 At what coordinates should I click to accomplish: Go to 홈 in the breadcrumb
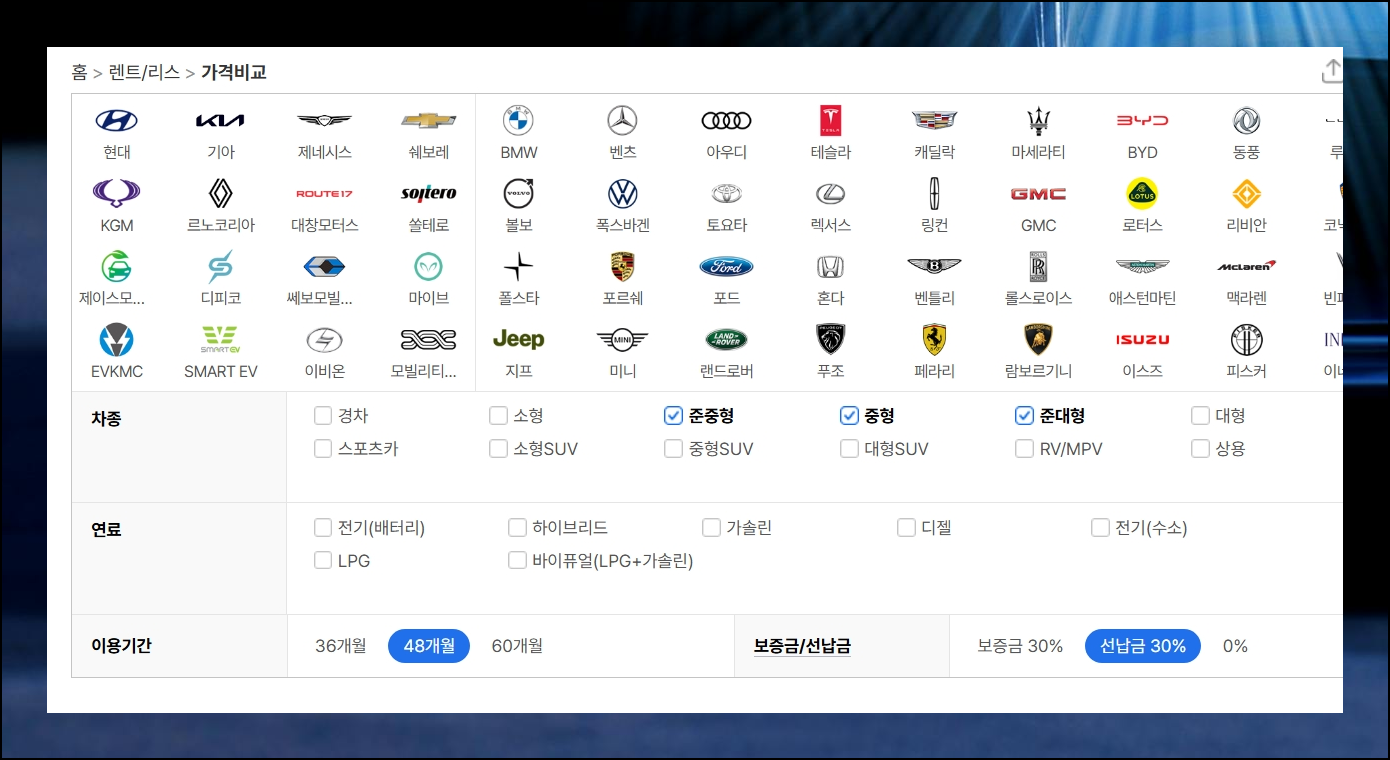[x=79, y=73]
